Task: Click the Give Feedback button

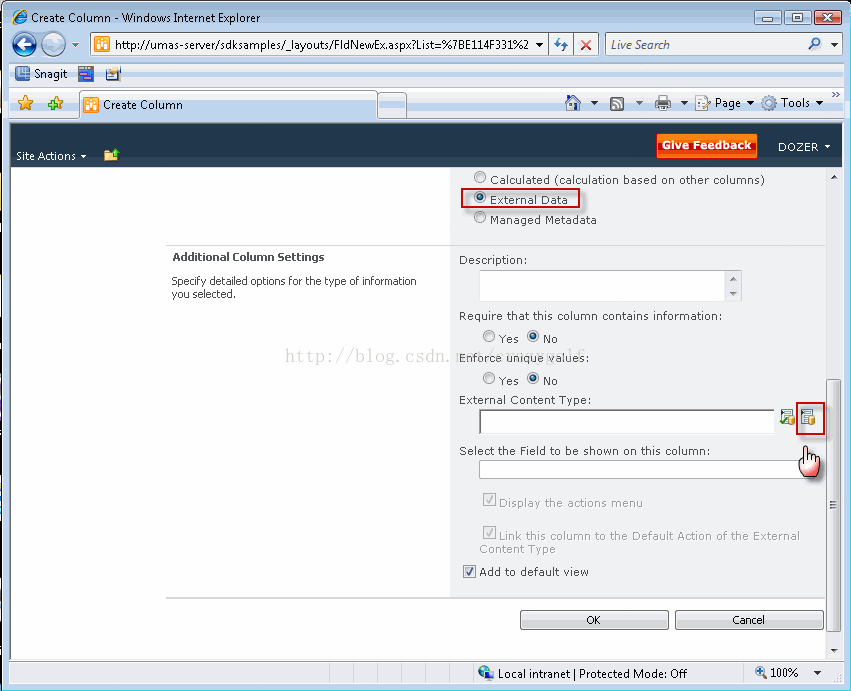Action: tap(706, 145)
